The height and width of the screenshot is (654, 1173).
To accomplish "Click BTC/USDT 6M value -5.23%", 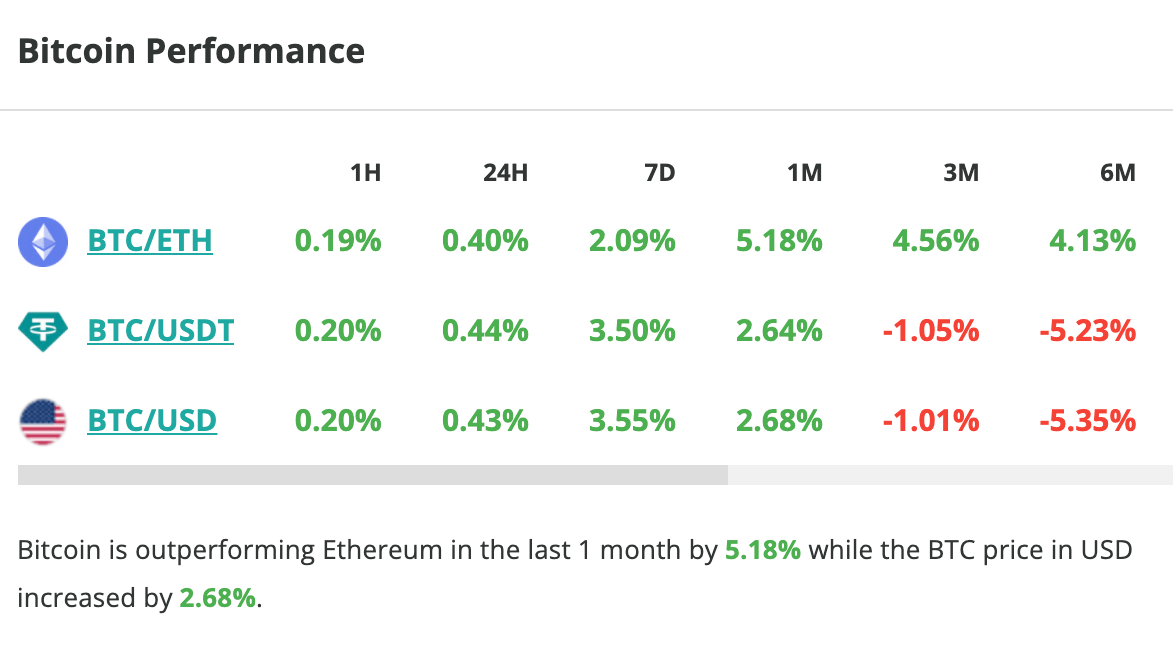I will (1086, 330).
